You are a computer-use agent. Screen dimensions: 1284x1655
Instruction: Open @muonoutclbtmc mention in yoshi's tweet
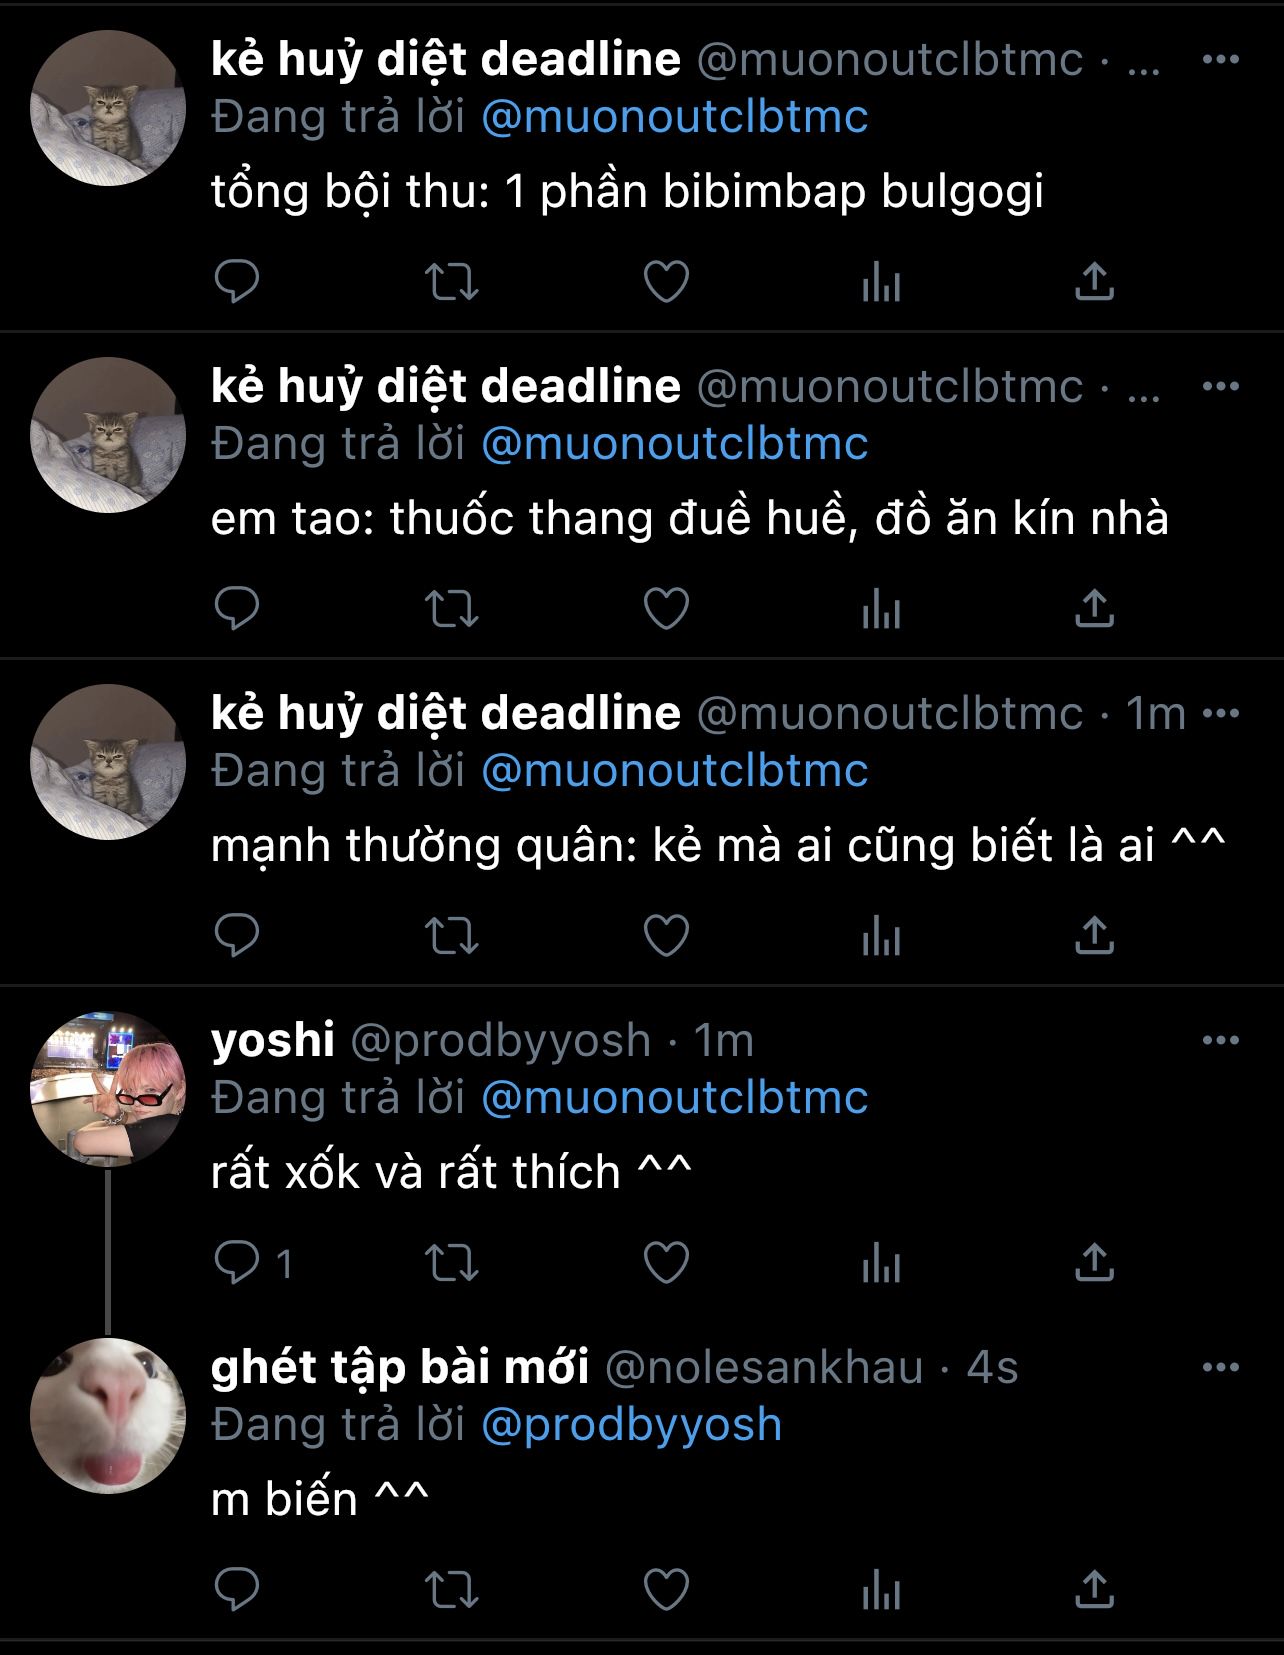675,1098
